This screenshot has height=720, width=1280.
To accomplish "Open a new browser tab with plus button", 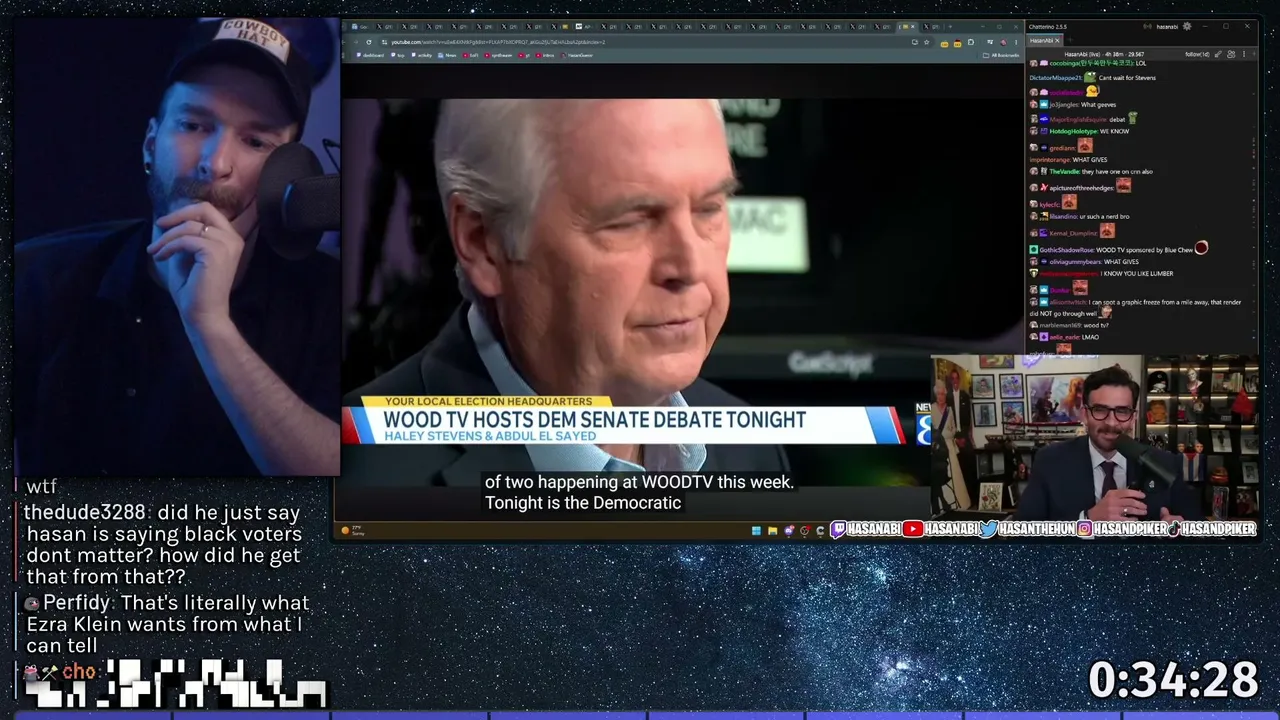I will tap(949, 27).
